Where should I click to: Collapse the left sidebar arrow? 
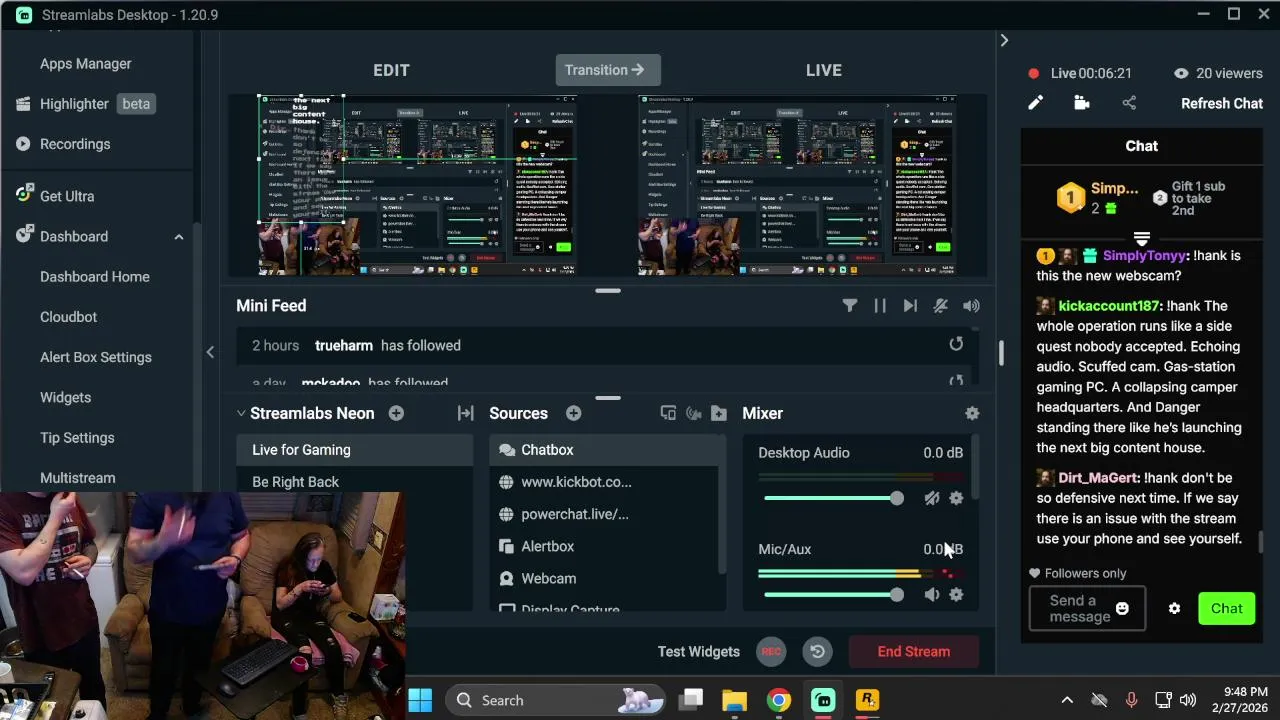[x=210, y=352]
